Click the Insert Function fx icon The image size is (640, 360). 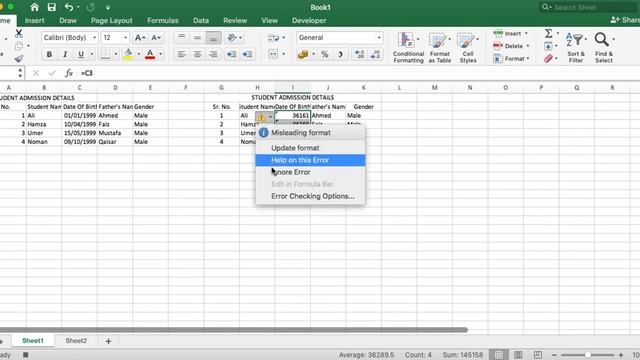pos(69,73)
